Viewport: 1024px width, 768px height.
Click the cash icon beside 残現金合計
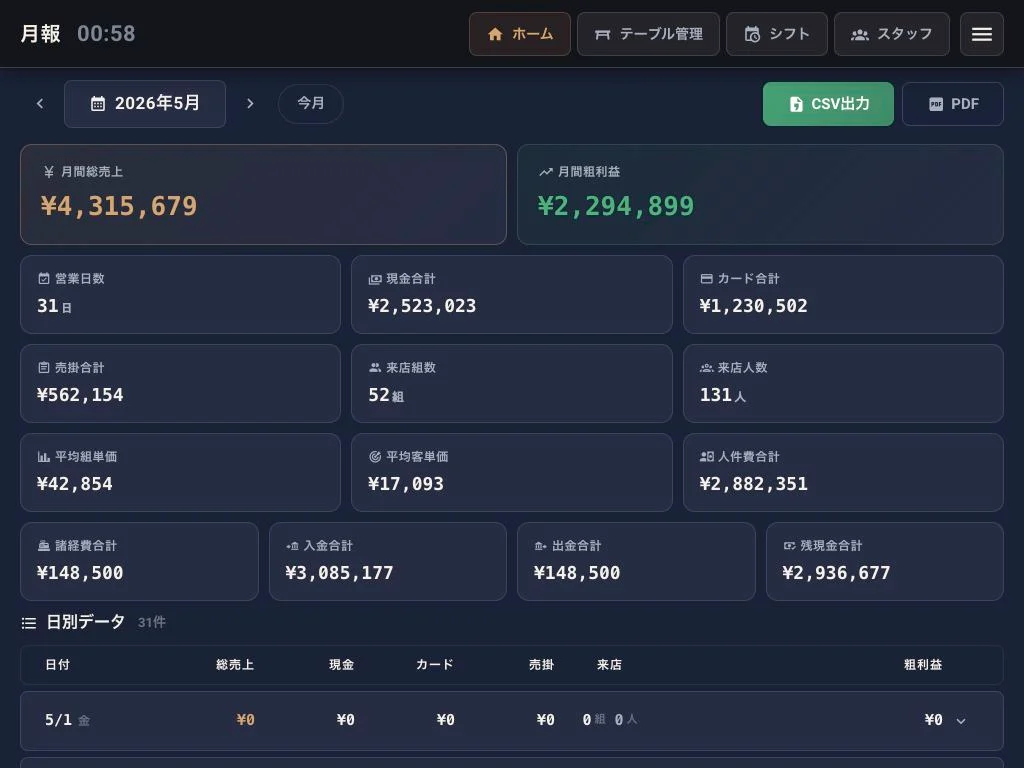click(x=789, y=546)
